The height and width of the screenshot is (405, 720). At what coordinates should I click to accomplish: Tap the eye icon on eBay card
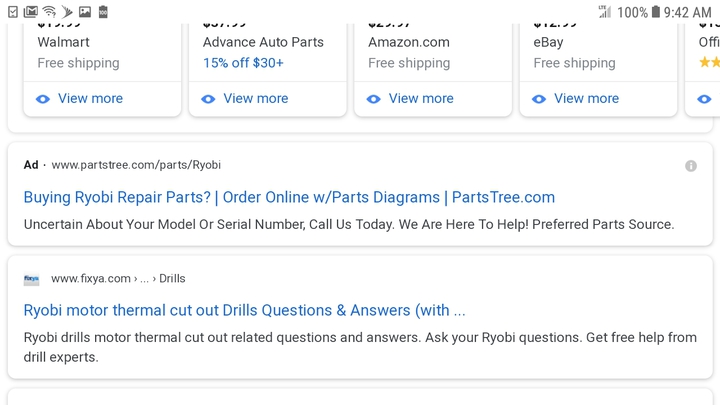[x=539, y=99]
